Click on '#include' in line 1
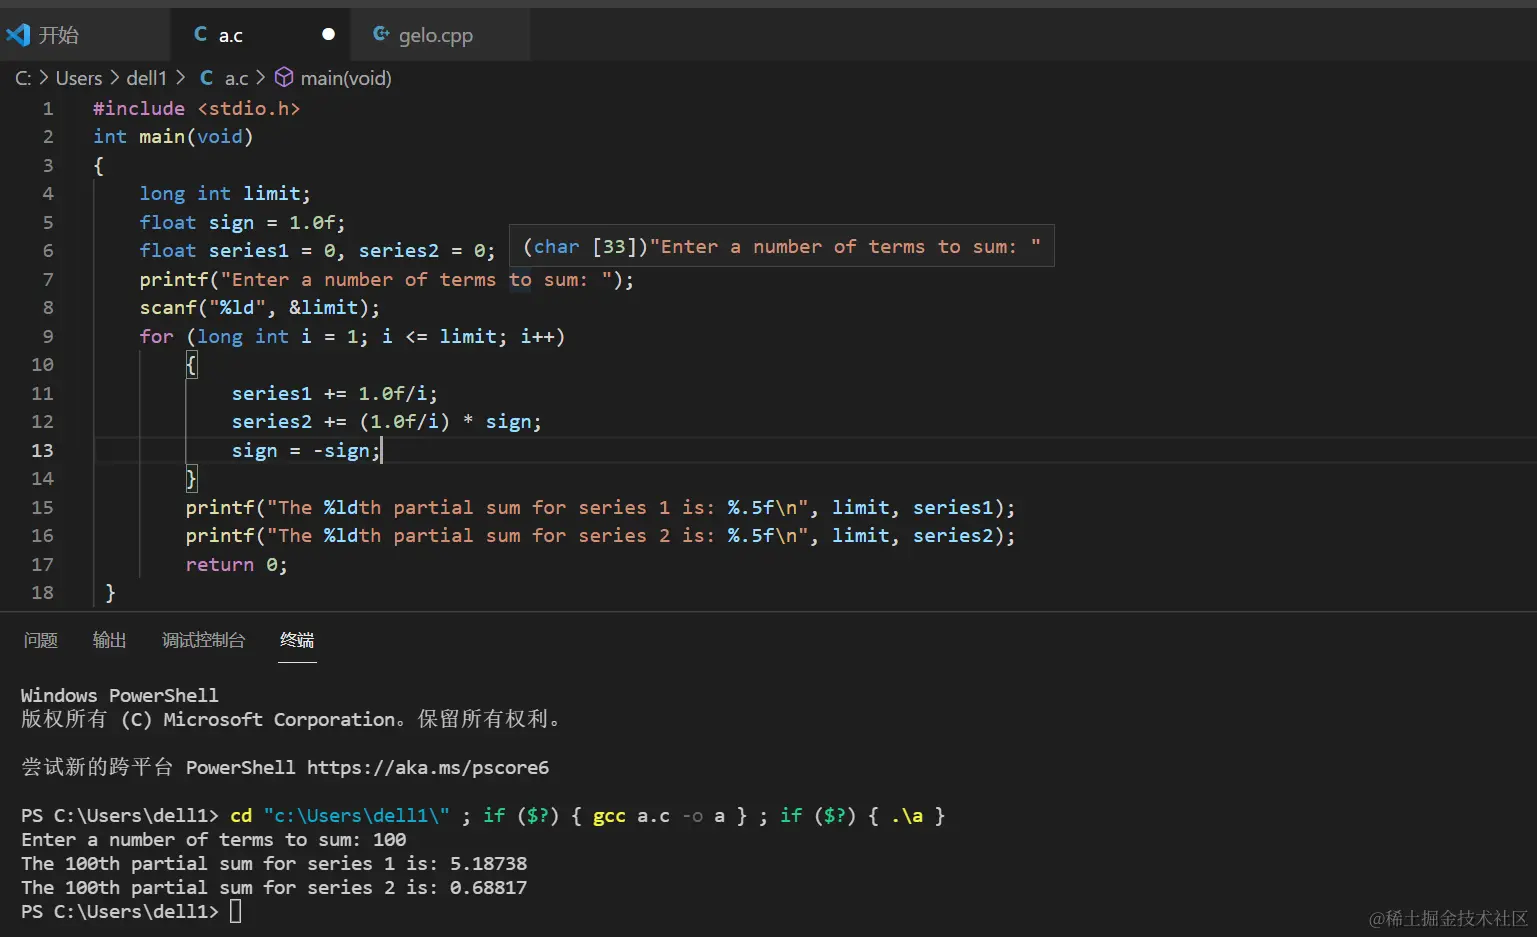The width and height of the screenshot is (1537, 937). tap(139, 108)
